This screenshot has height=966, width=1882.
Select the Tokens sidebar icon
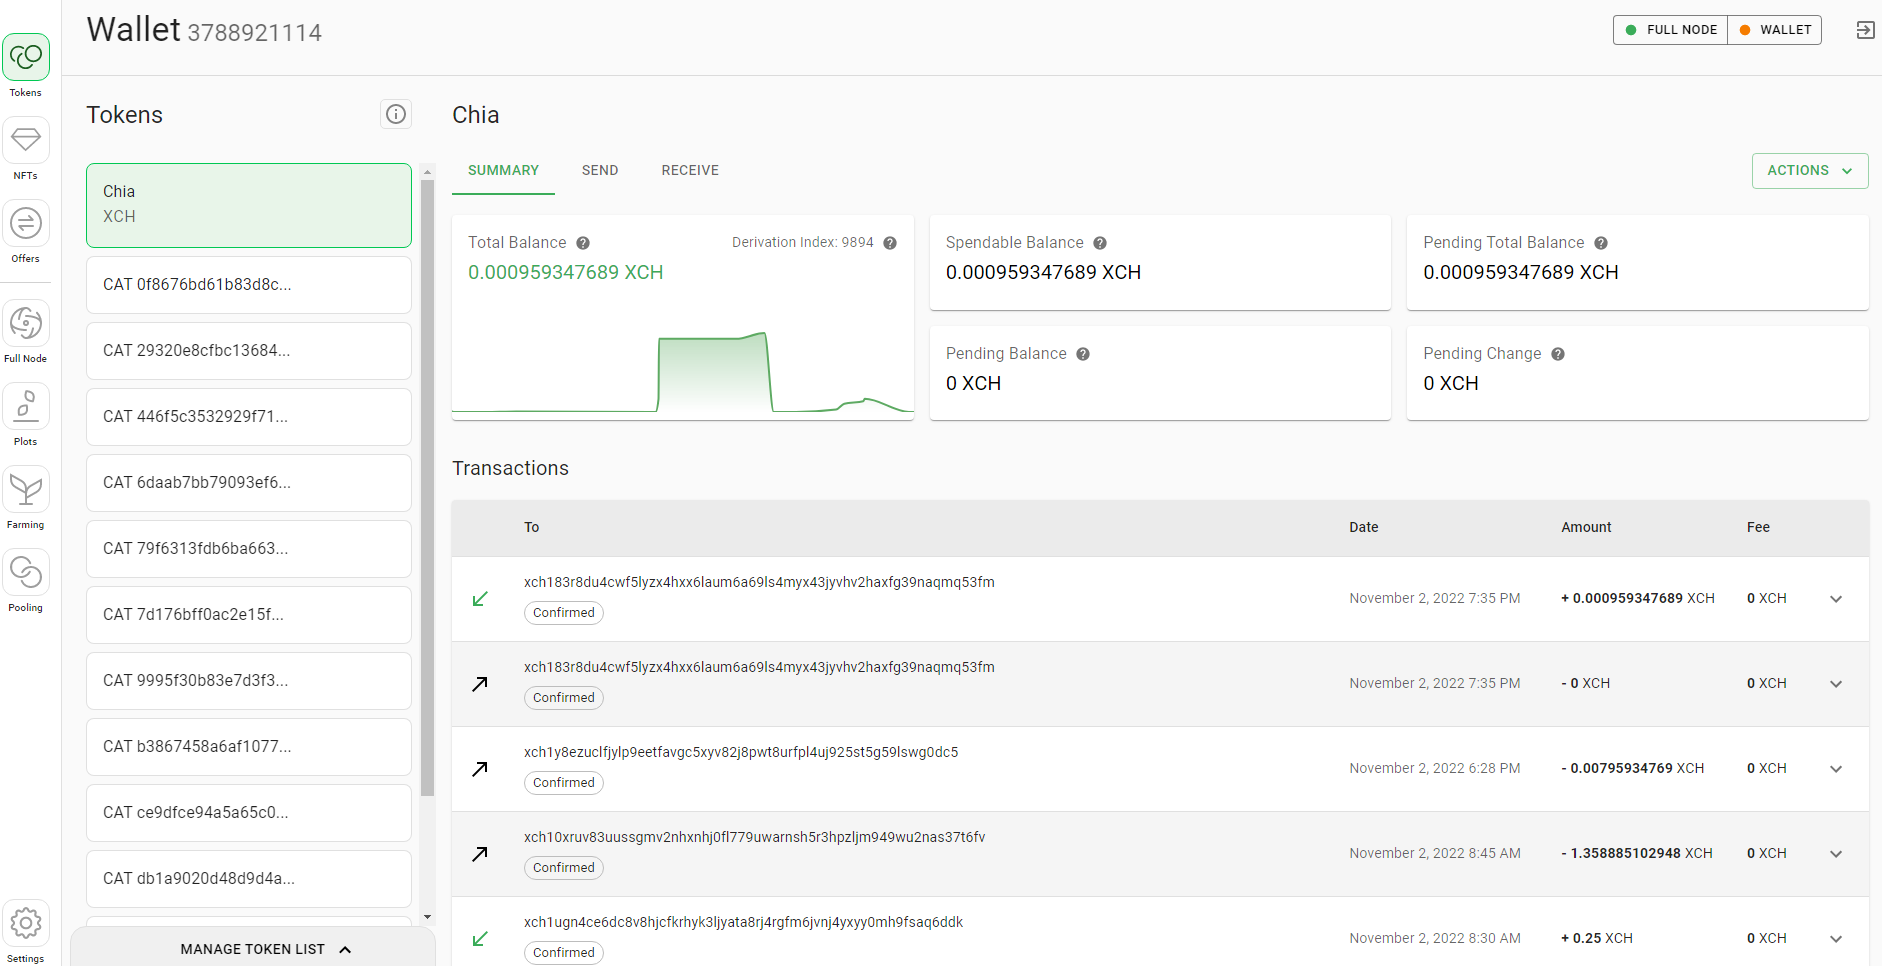pos(25,58)
